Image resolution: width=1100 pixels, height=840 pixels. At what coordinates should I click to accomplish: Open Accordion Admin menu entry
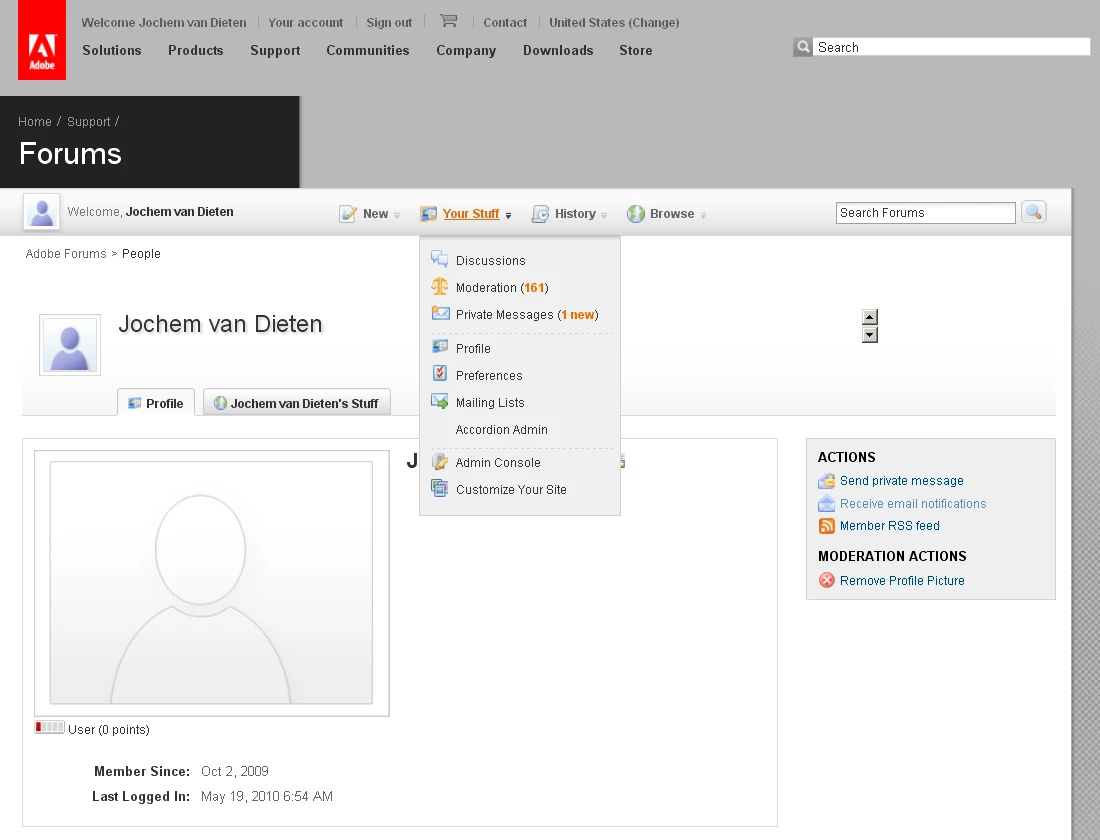coord(502,429)
